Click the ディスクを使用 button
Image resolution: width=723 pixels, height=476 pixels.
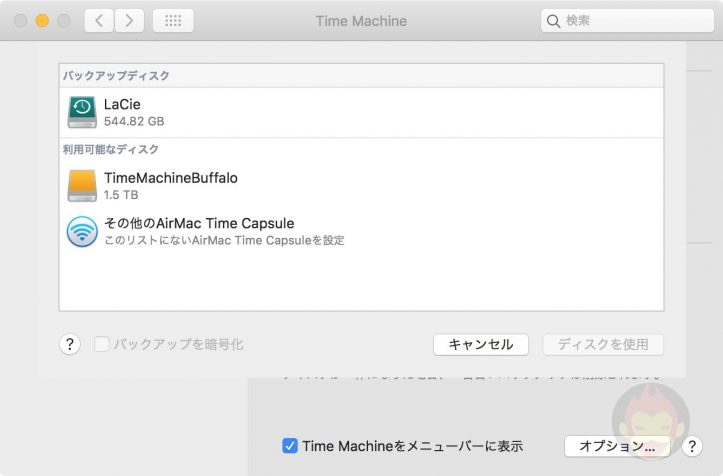click(603, 345)
